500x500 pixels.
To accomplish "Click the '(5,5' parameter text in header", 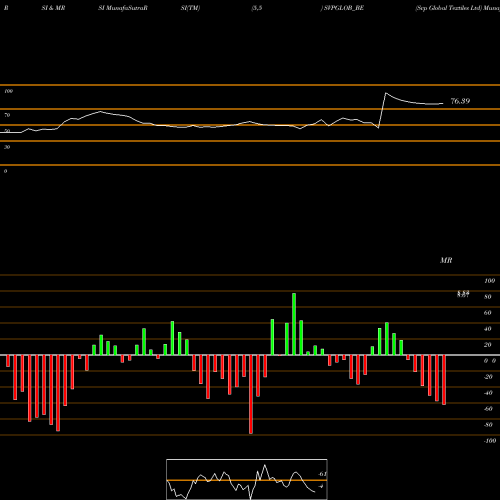I will coord(257,8).
